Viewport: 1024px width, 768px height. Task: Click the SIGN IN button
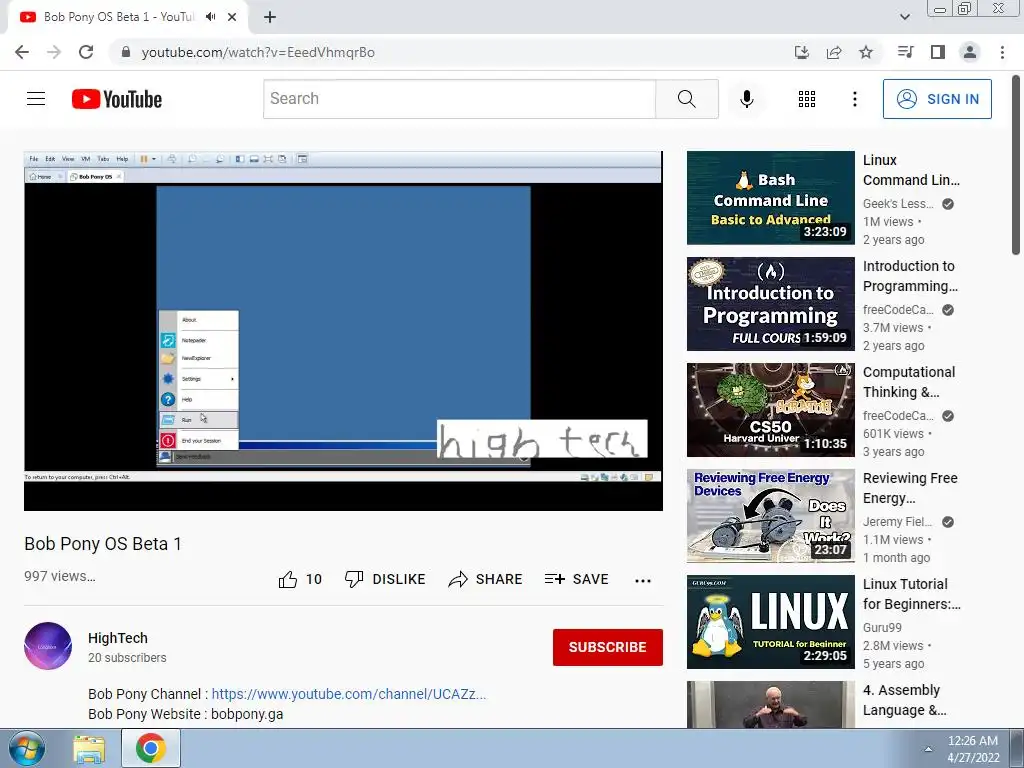tap(937, 99)
